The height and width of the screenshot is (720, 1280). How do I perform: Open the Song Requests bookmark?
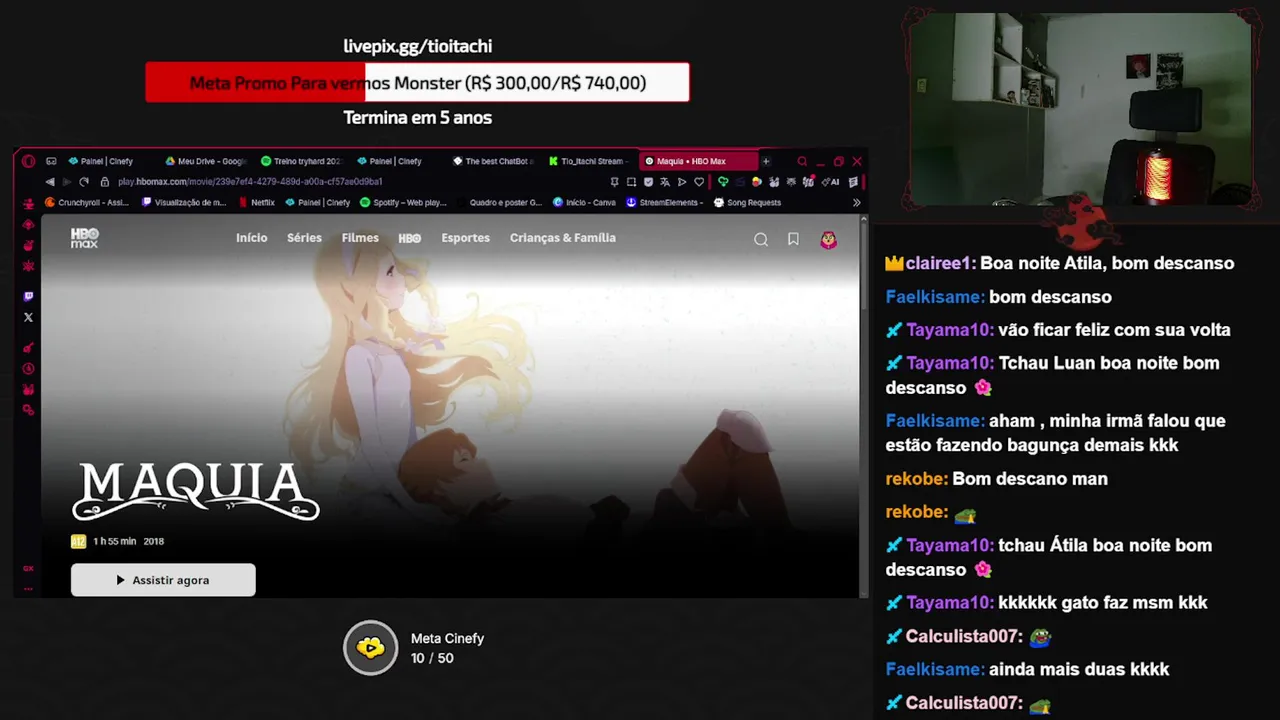[746, 202]
